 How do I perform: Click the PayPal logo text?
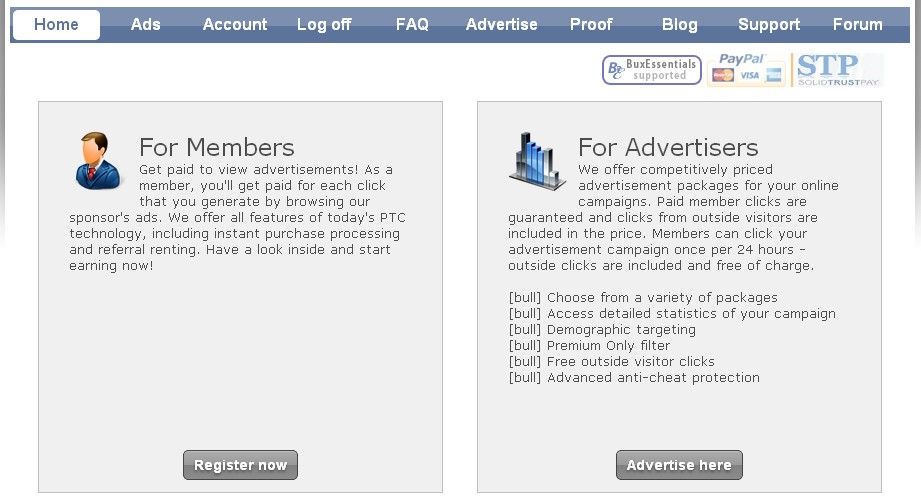740,60
